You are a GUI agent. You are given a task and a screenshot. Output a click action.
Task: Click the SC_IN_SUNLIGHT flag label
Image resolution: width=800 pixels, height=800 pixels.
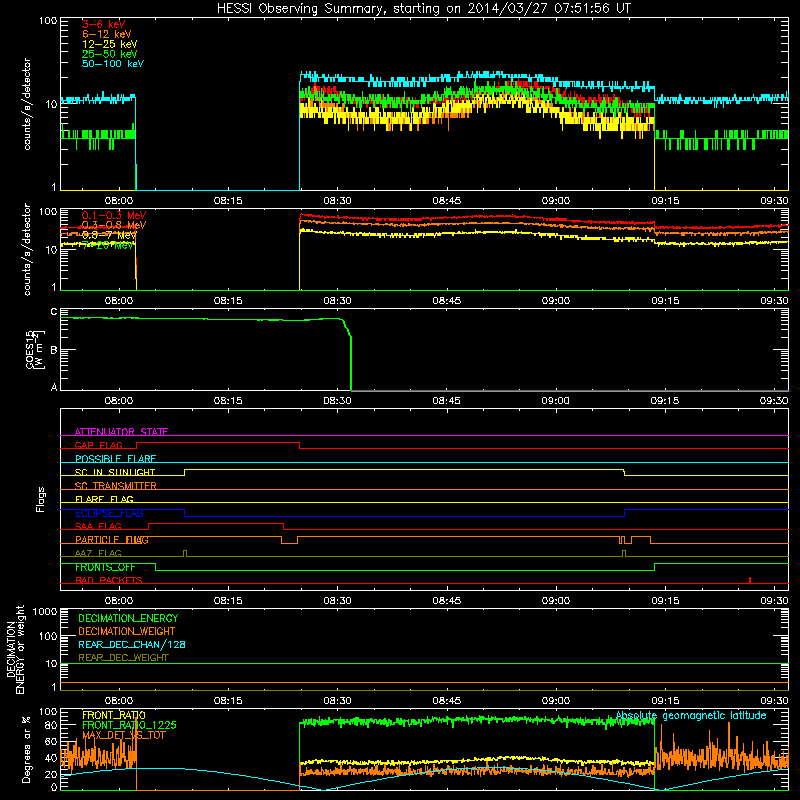(x=115, y=472)
